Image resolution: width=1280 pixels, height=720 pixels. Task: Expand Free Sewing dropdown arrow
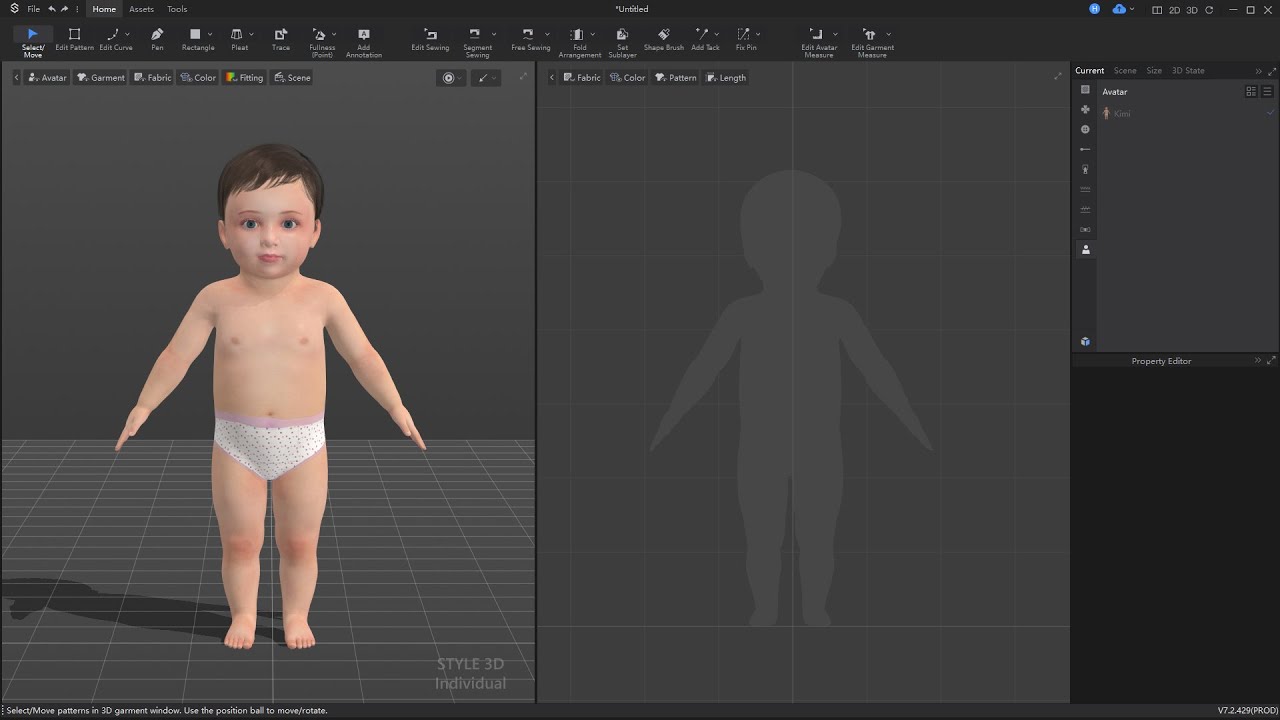(x=545, y=34)
